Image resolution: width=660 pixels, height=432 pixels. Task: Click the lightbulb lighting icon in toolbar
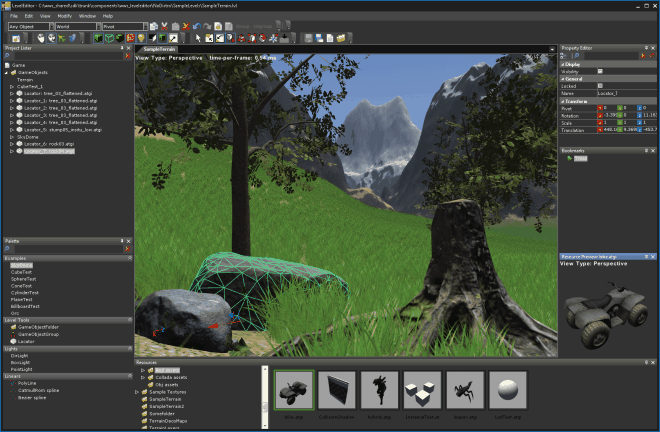point(141,38)
